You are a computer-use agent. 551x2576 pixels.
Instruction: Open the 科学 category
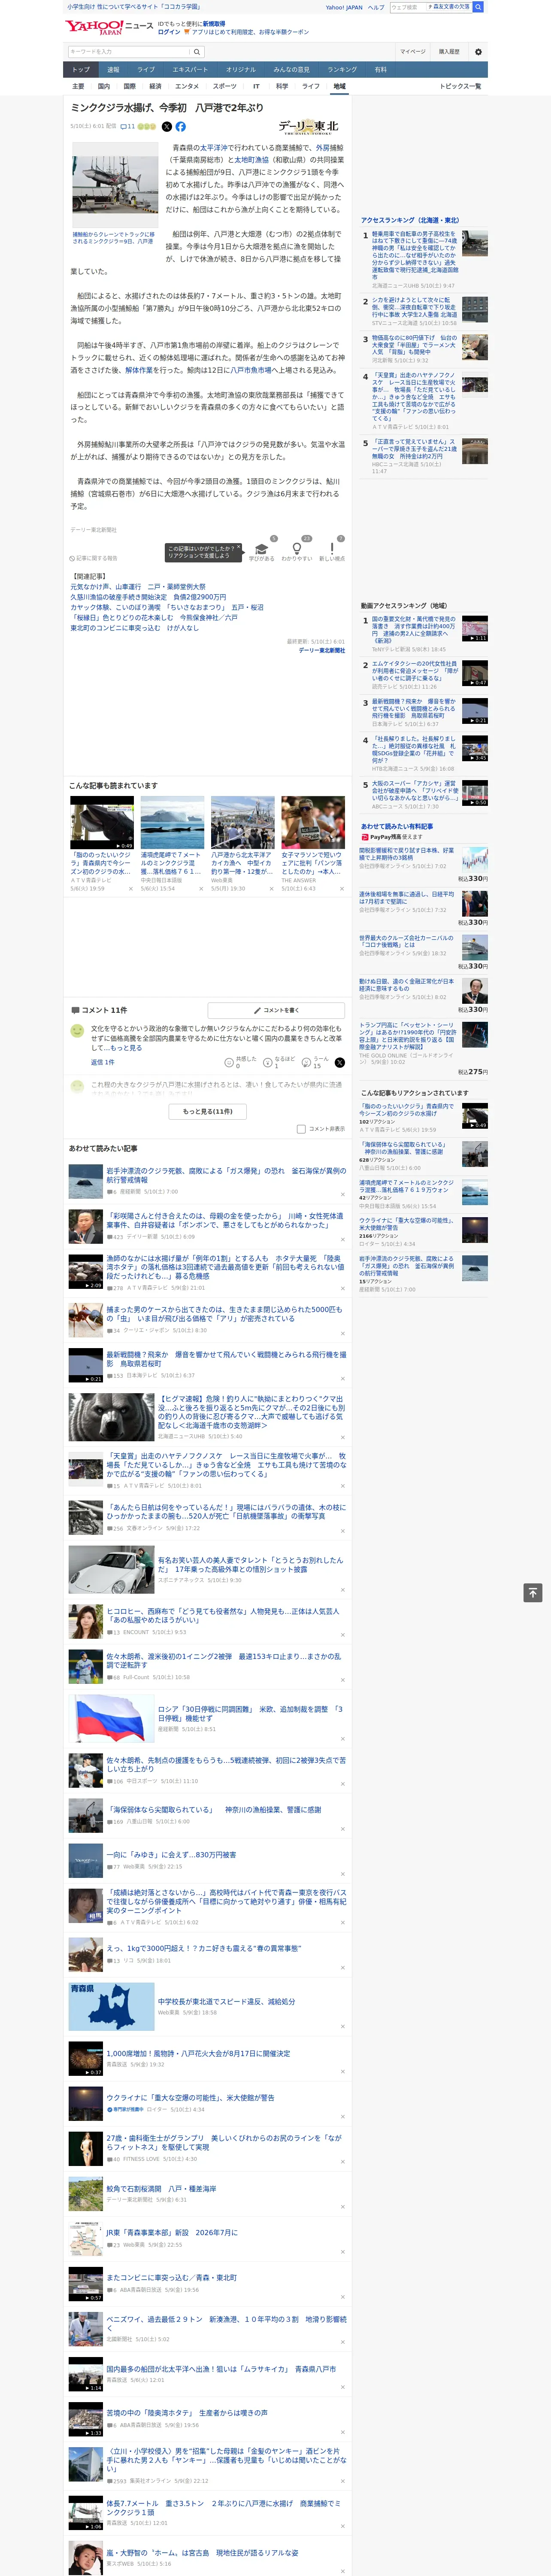(282, 86)
